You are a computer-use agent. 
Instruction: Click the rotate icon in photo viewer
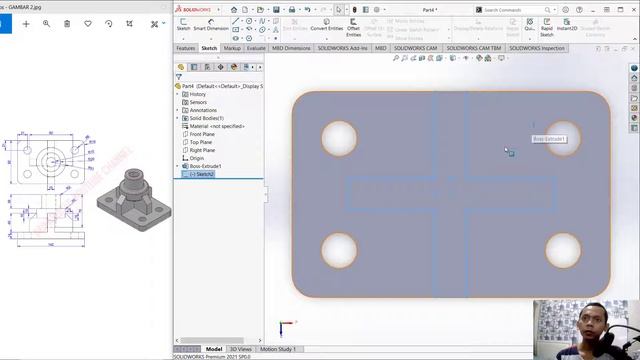coord(109,24)
